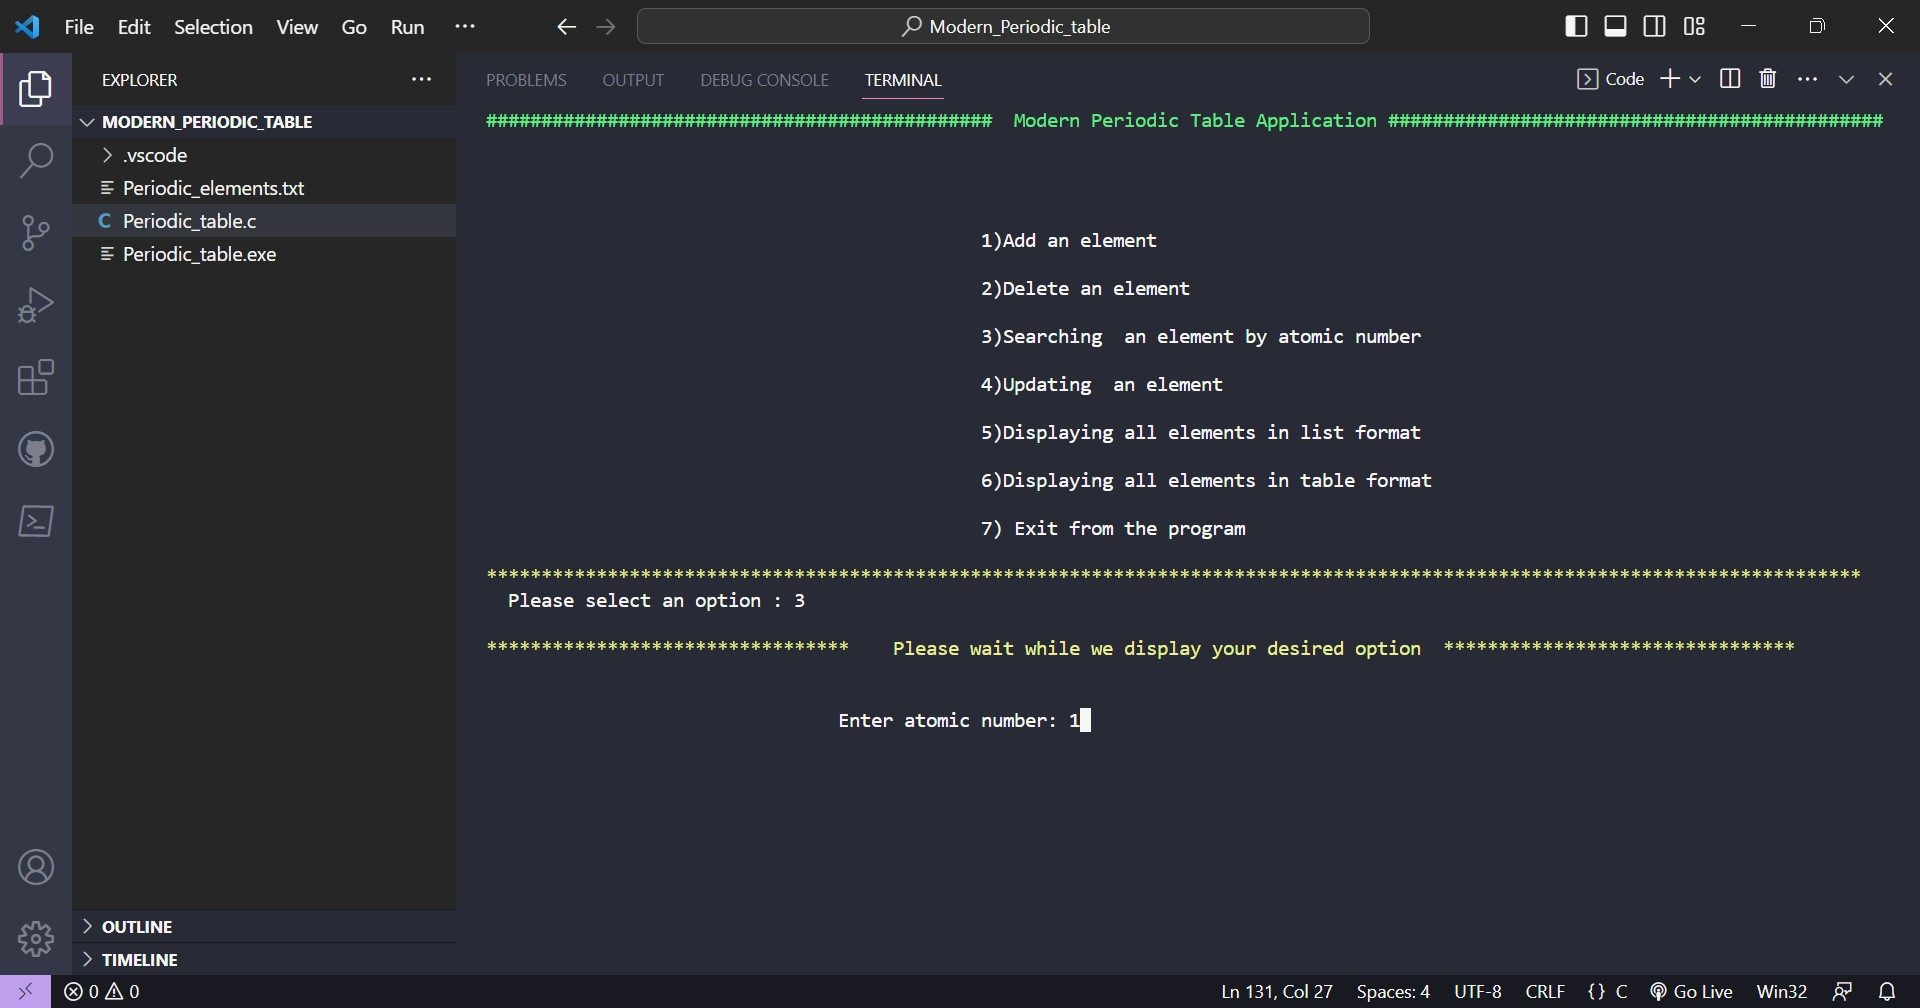Open the Run menu
Viewport: 1920px width, 1008px height.
tap(408, 27)
